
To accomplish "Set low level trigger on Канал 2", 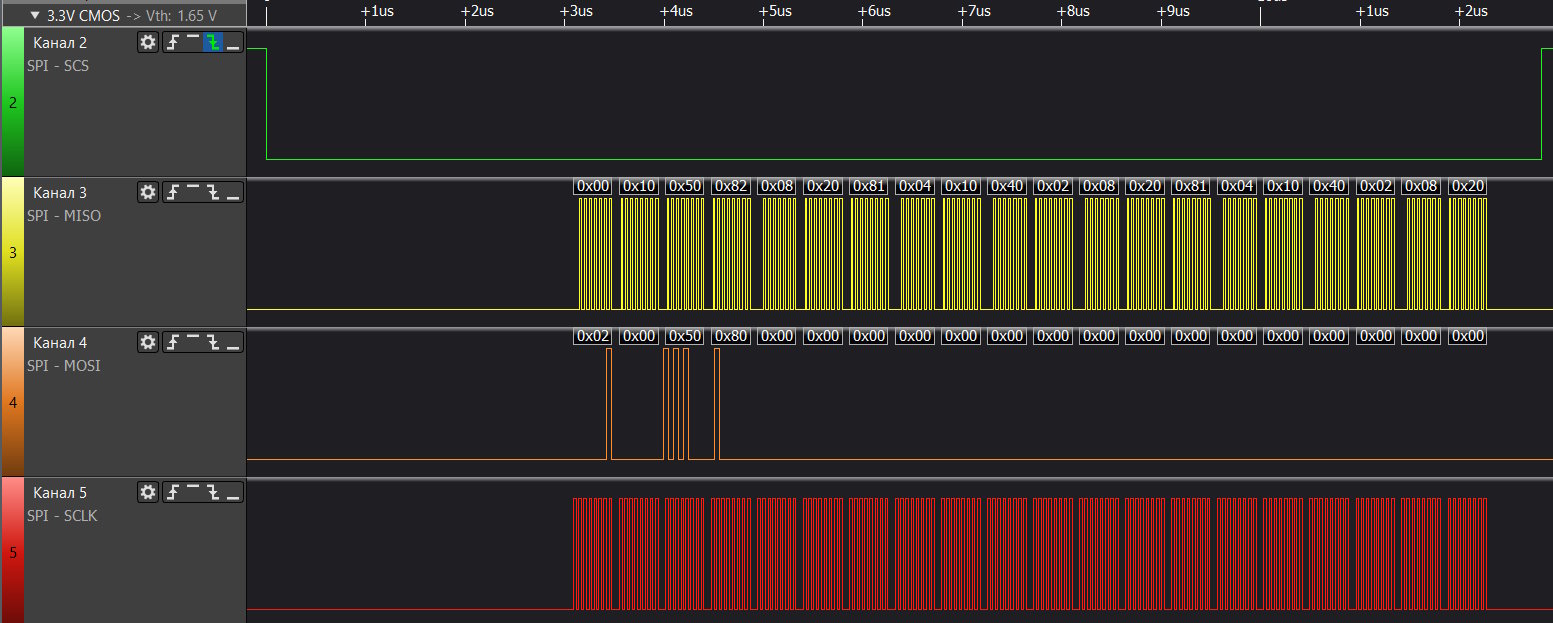I will point(233,42).
